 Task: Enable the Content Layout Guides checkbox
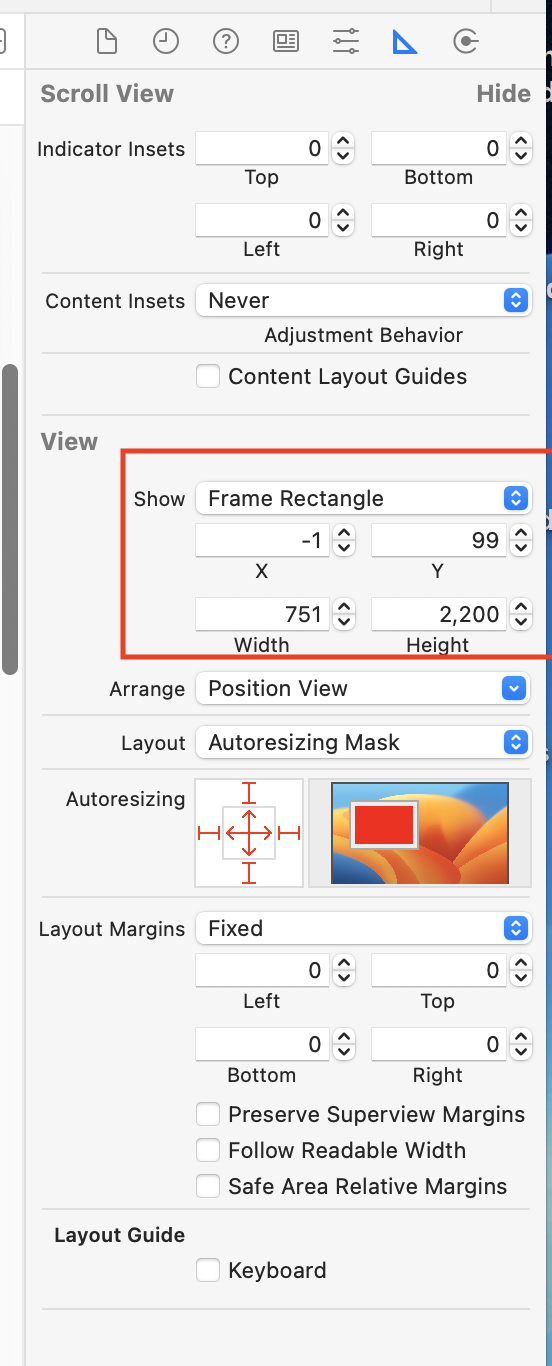point(208,377)
